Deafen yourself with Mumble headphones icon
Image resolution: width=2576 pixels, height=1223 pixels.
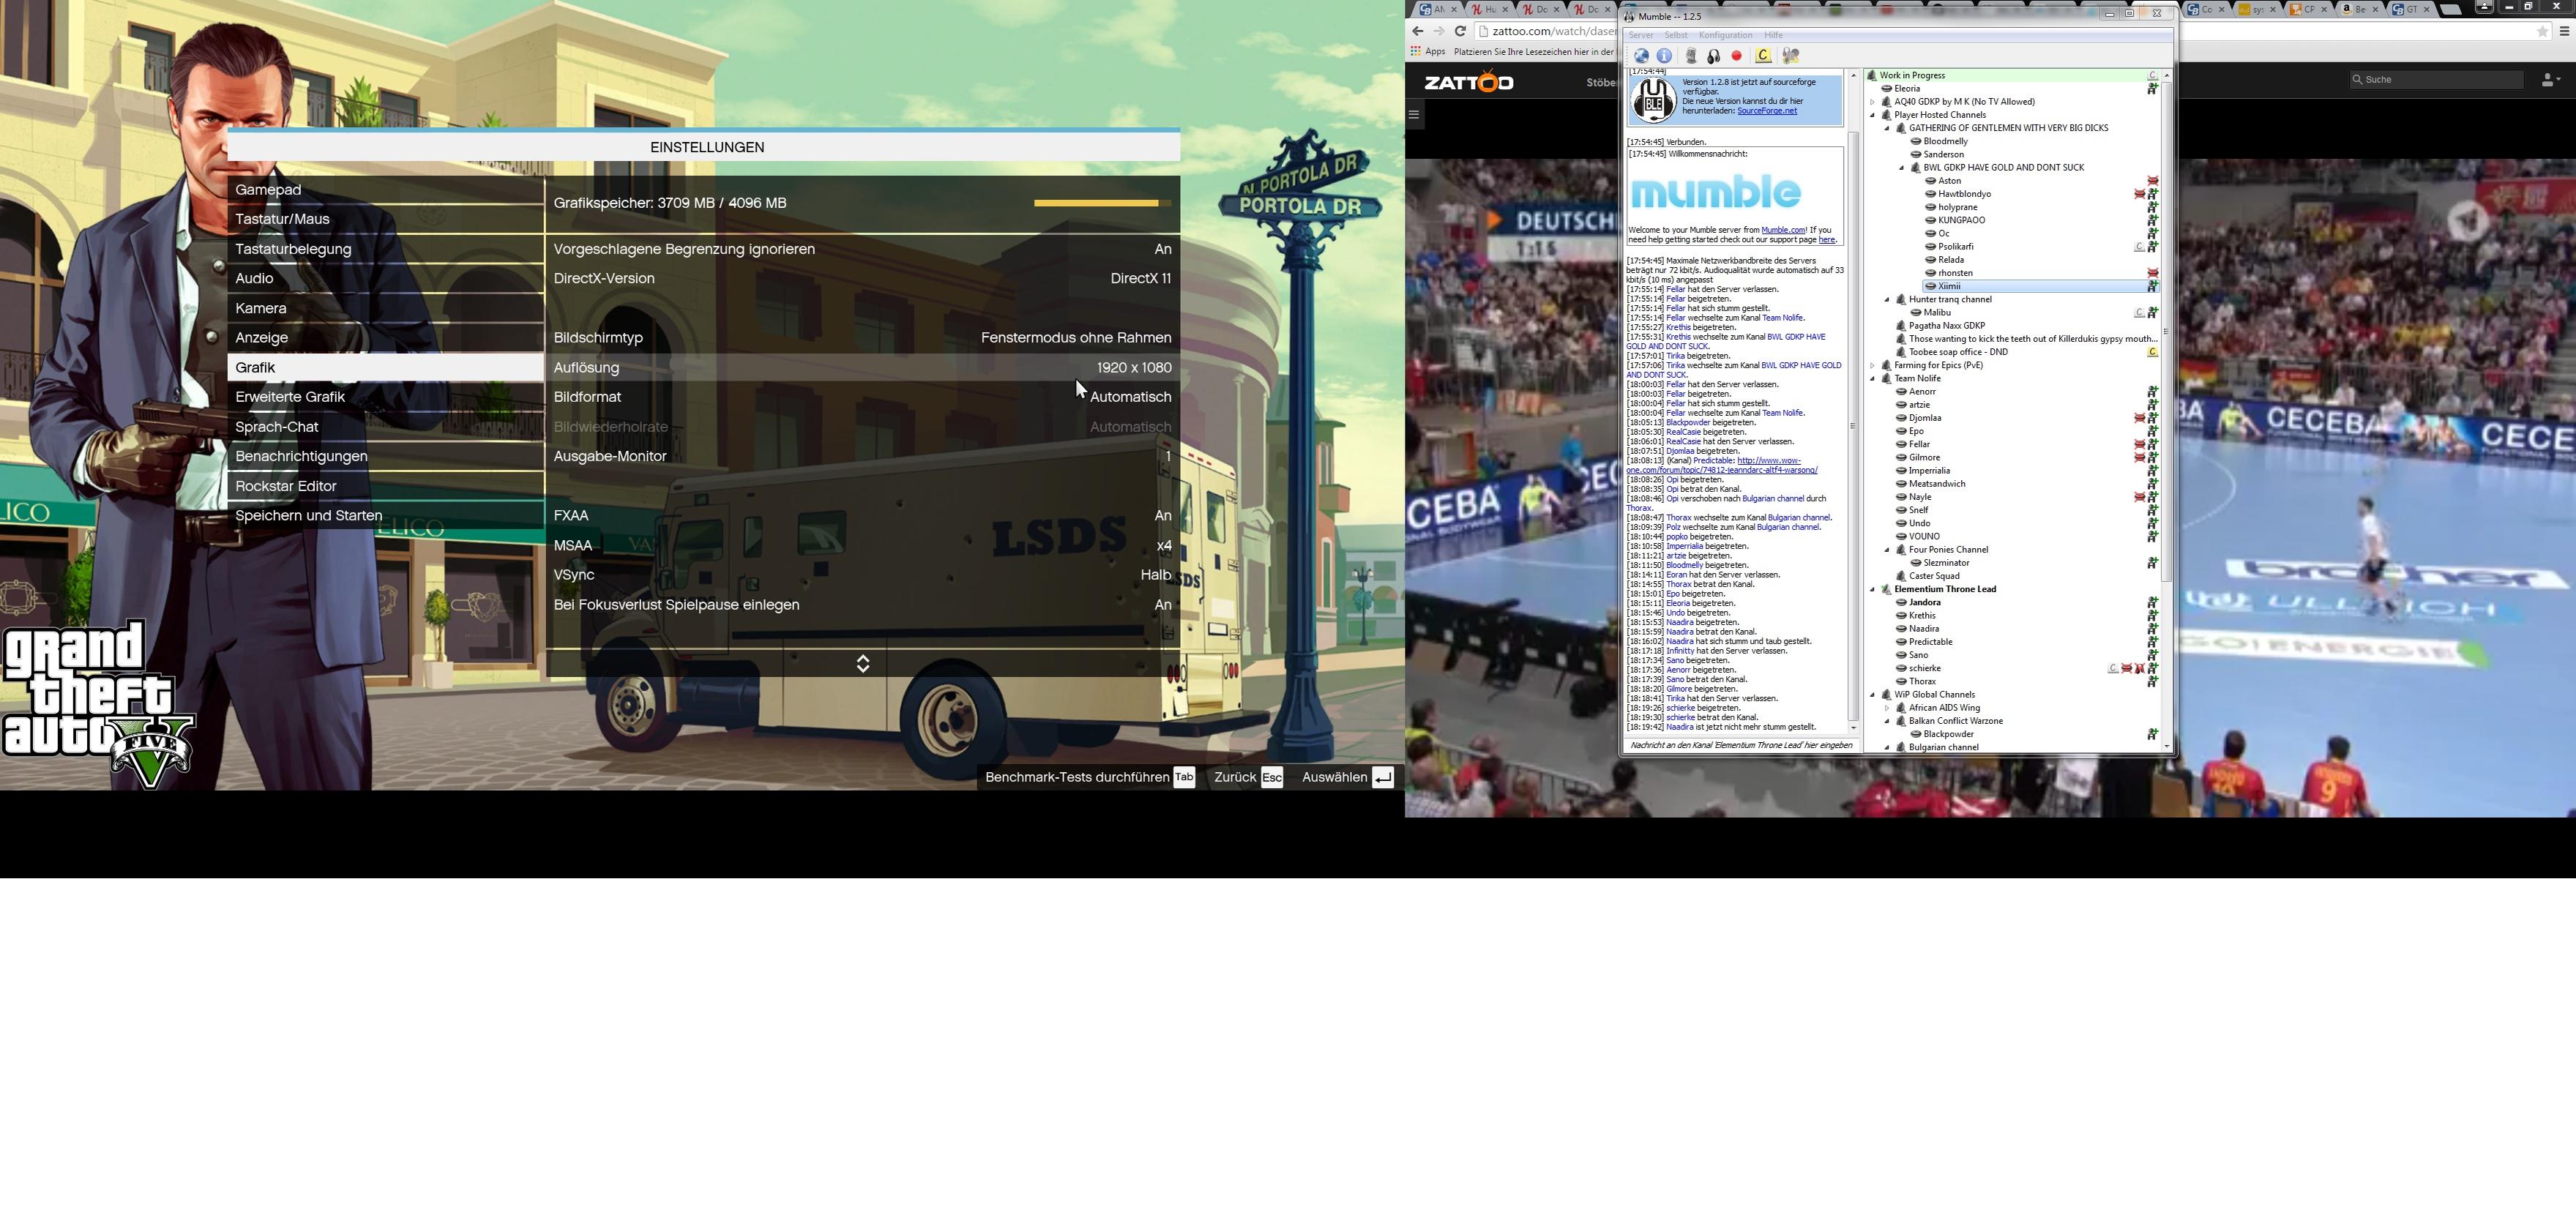coord(1713,56)
